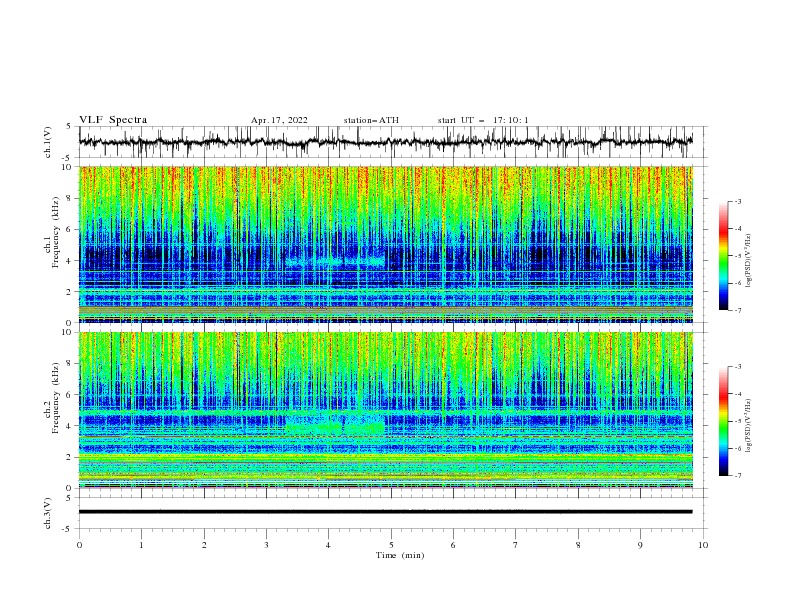Click the lower "log(PSD)(V²/Hz)" colorbar label

749,426
